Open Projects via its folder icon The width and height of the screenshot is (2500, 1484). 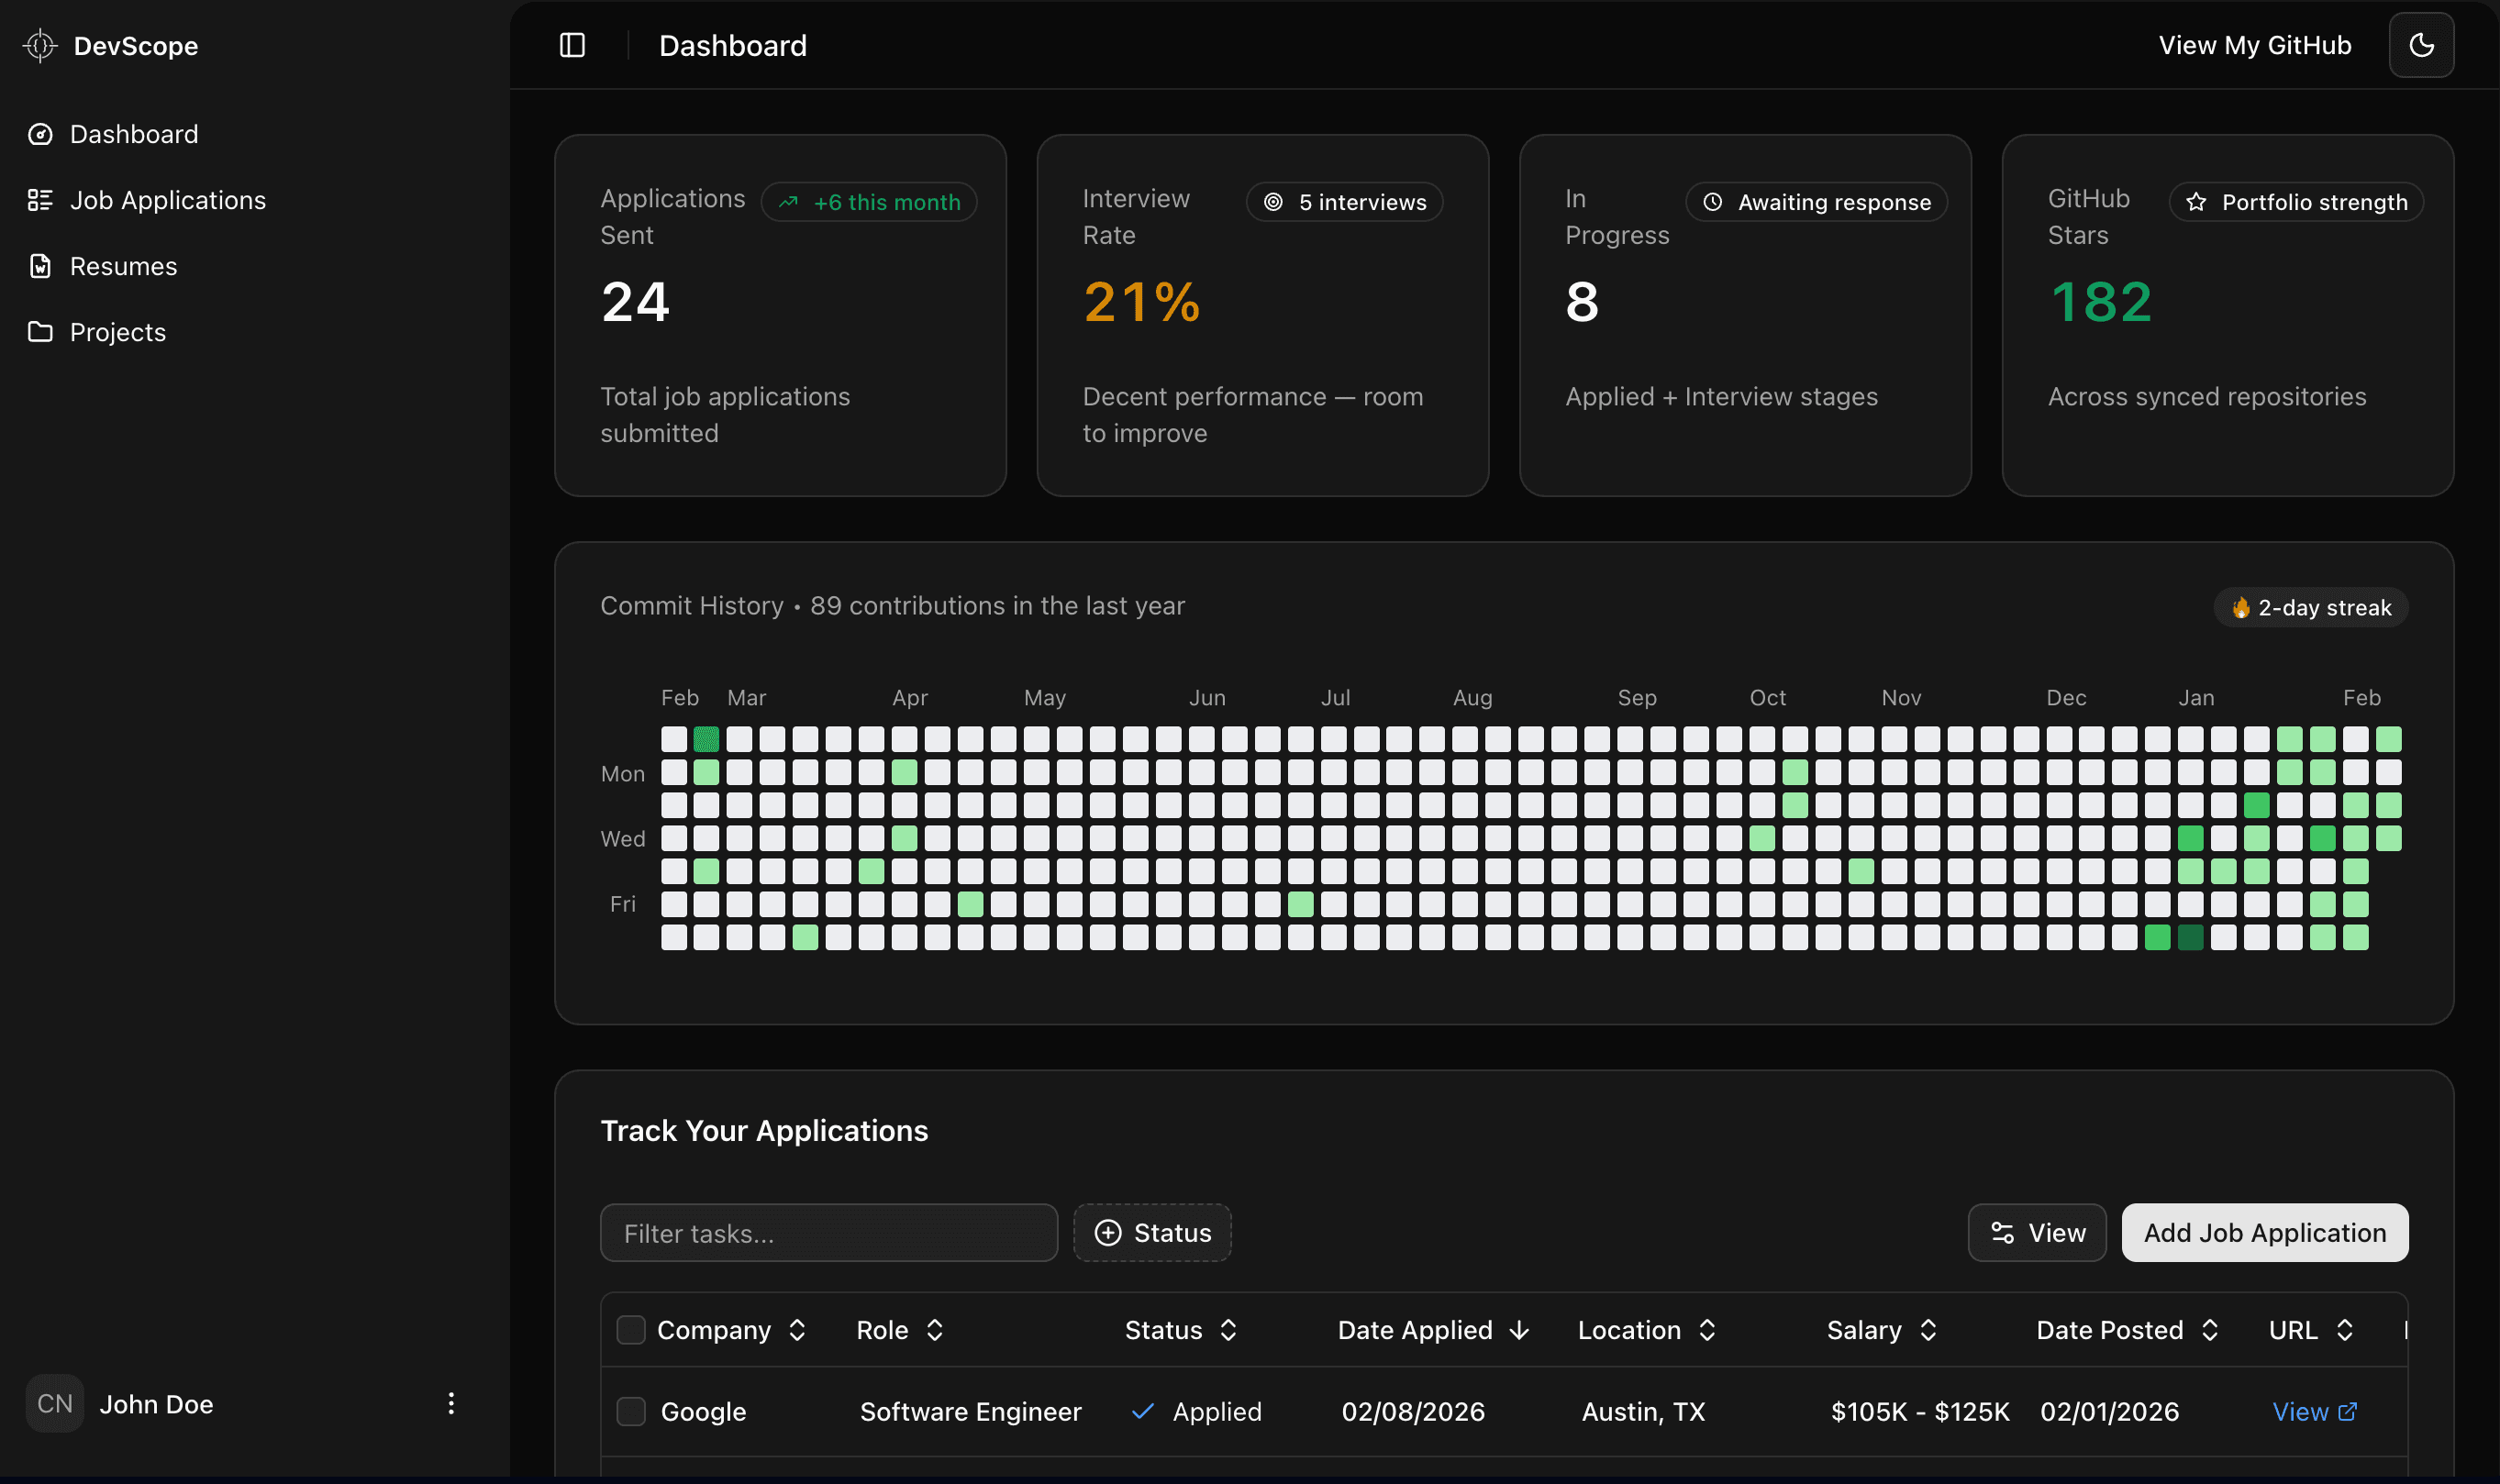[x=41, y=331]
